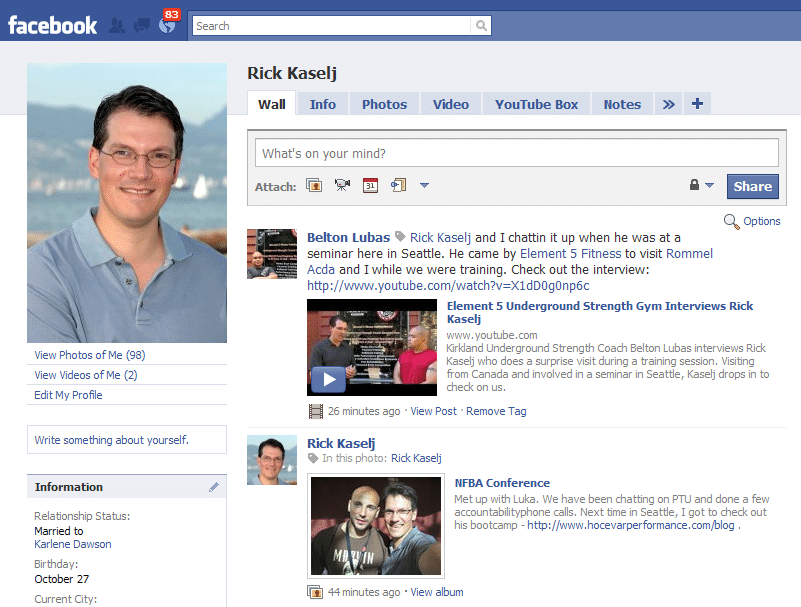Open the privacy lock dropdown
The image size is (801, 607).
(701, 185)
